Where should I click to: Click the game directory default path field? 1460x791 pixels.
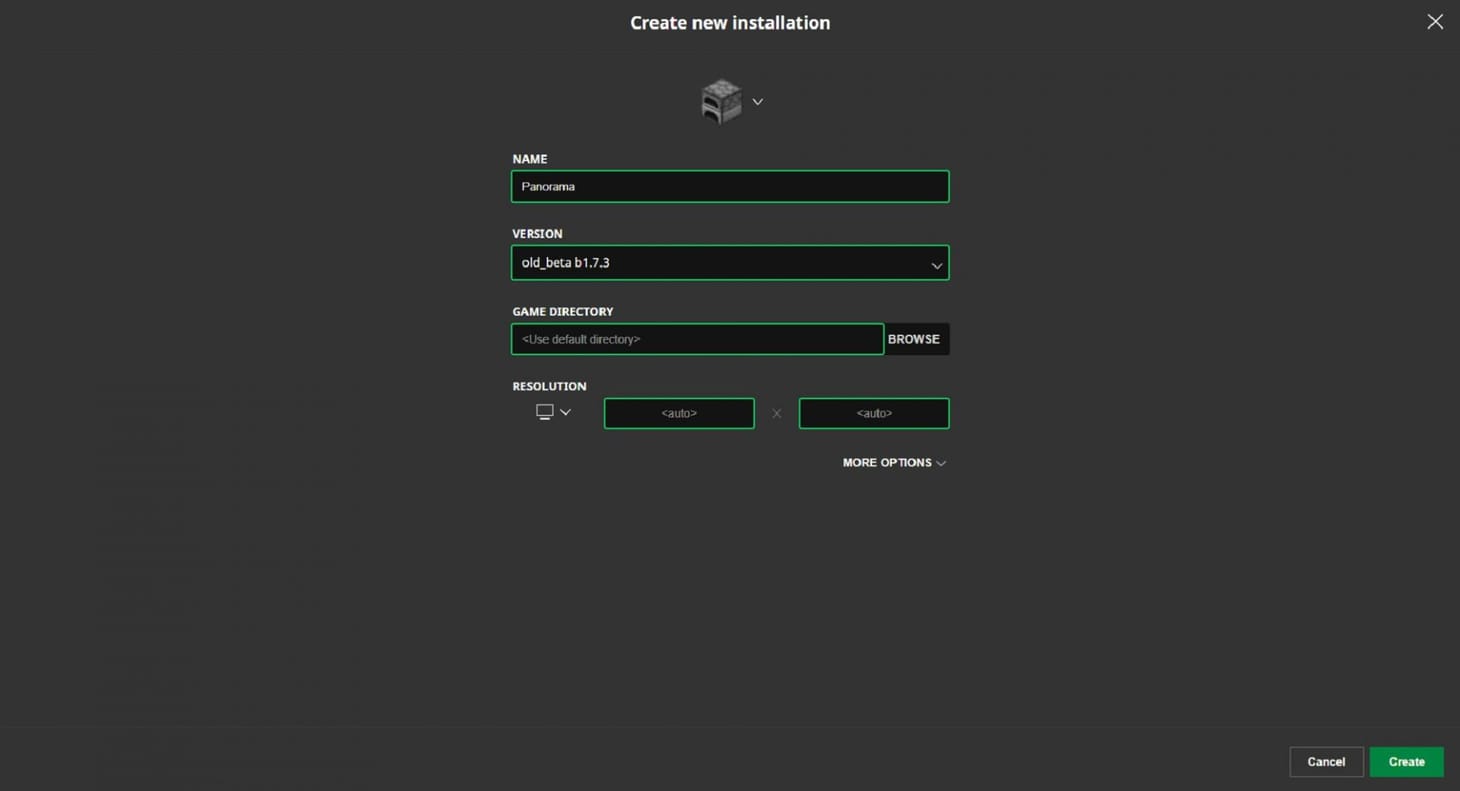click(x=697, y=338)
